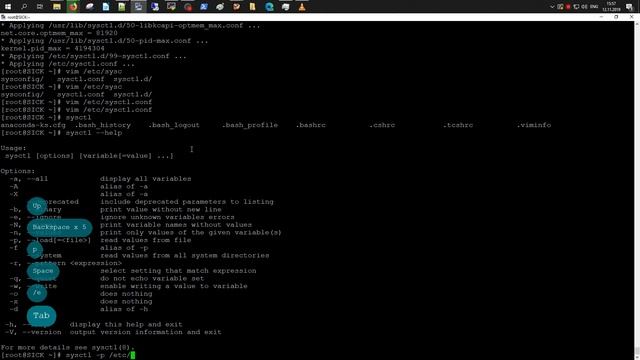Click 'do not echo variable set' text
Image resolution: width=640 pixels, height=360 pixels.
(x=152, y=278)
